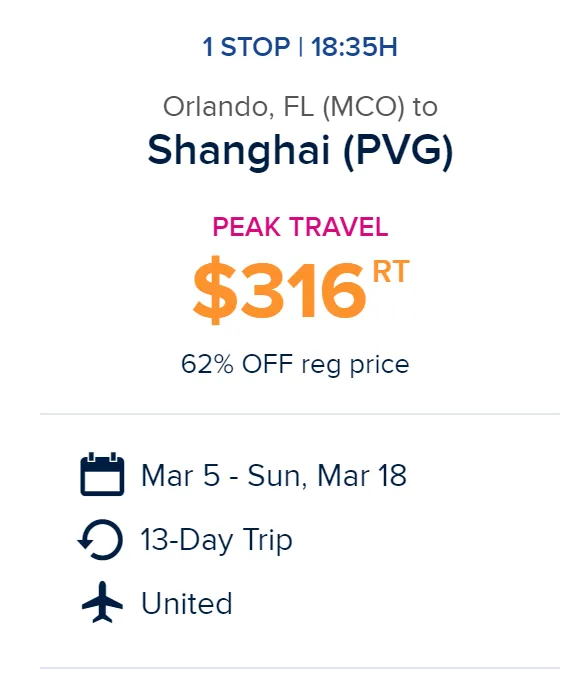
Task: Click the 18:35H flight duration text
Action: 354,47
